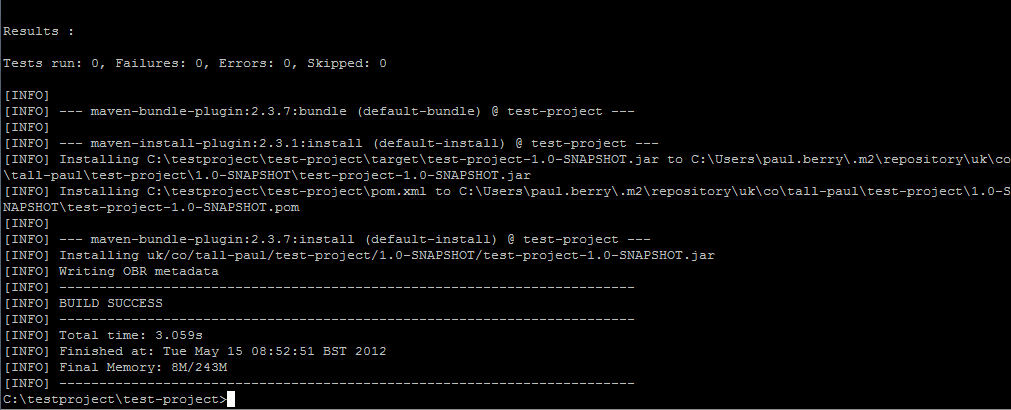Click the Results : heading text
1011x410 pixels.
pyautogui.click(x=39, y=31)
